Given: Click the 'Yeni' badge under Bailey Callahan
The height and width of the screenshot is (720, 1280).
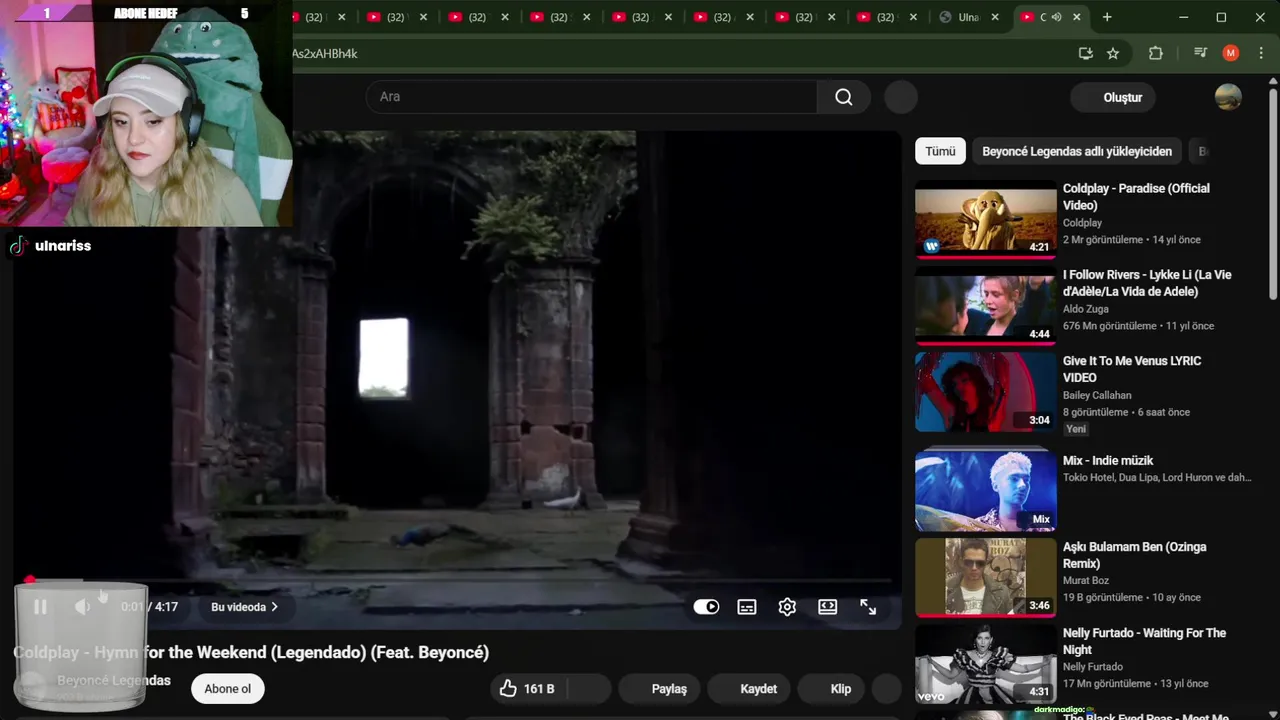Looking at the screenshot, I should pyautogui.click(x=1076, y=429).
